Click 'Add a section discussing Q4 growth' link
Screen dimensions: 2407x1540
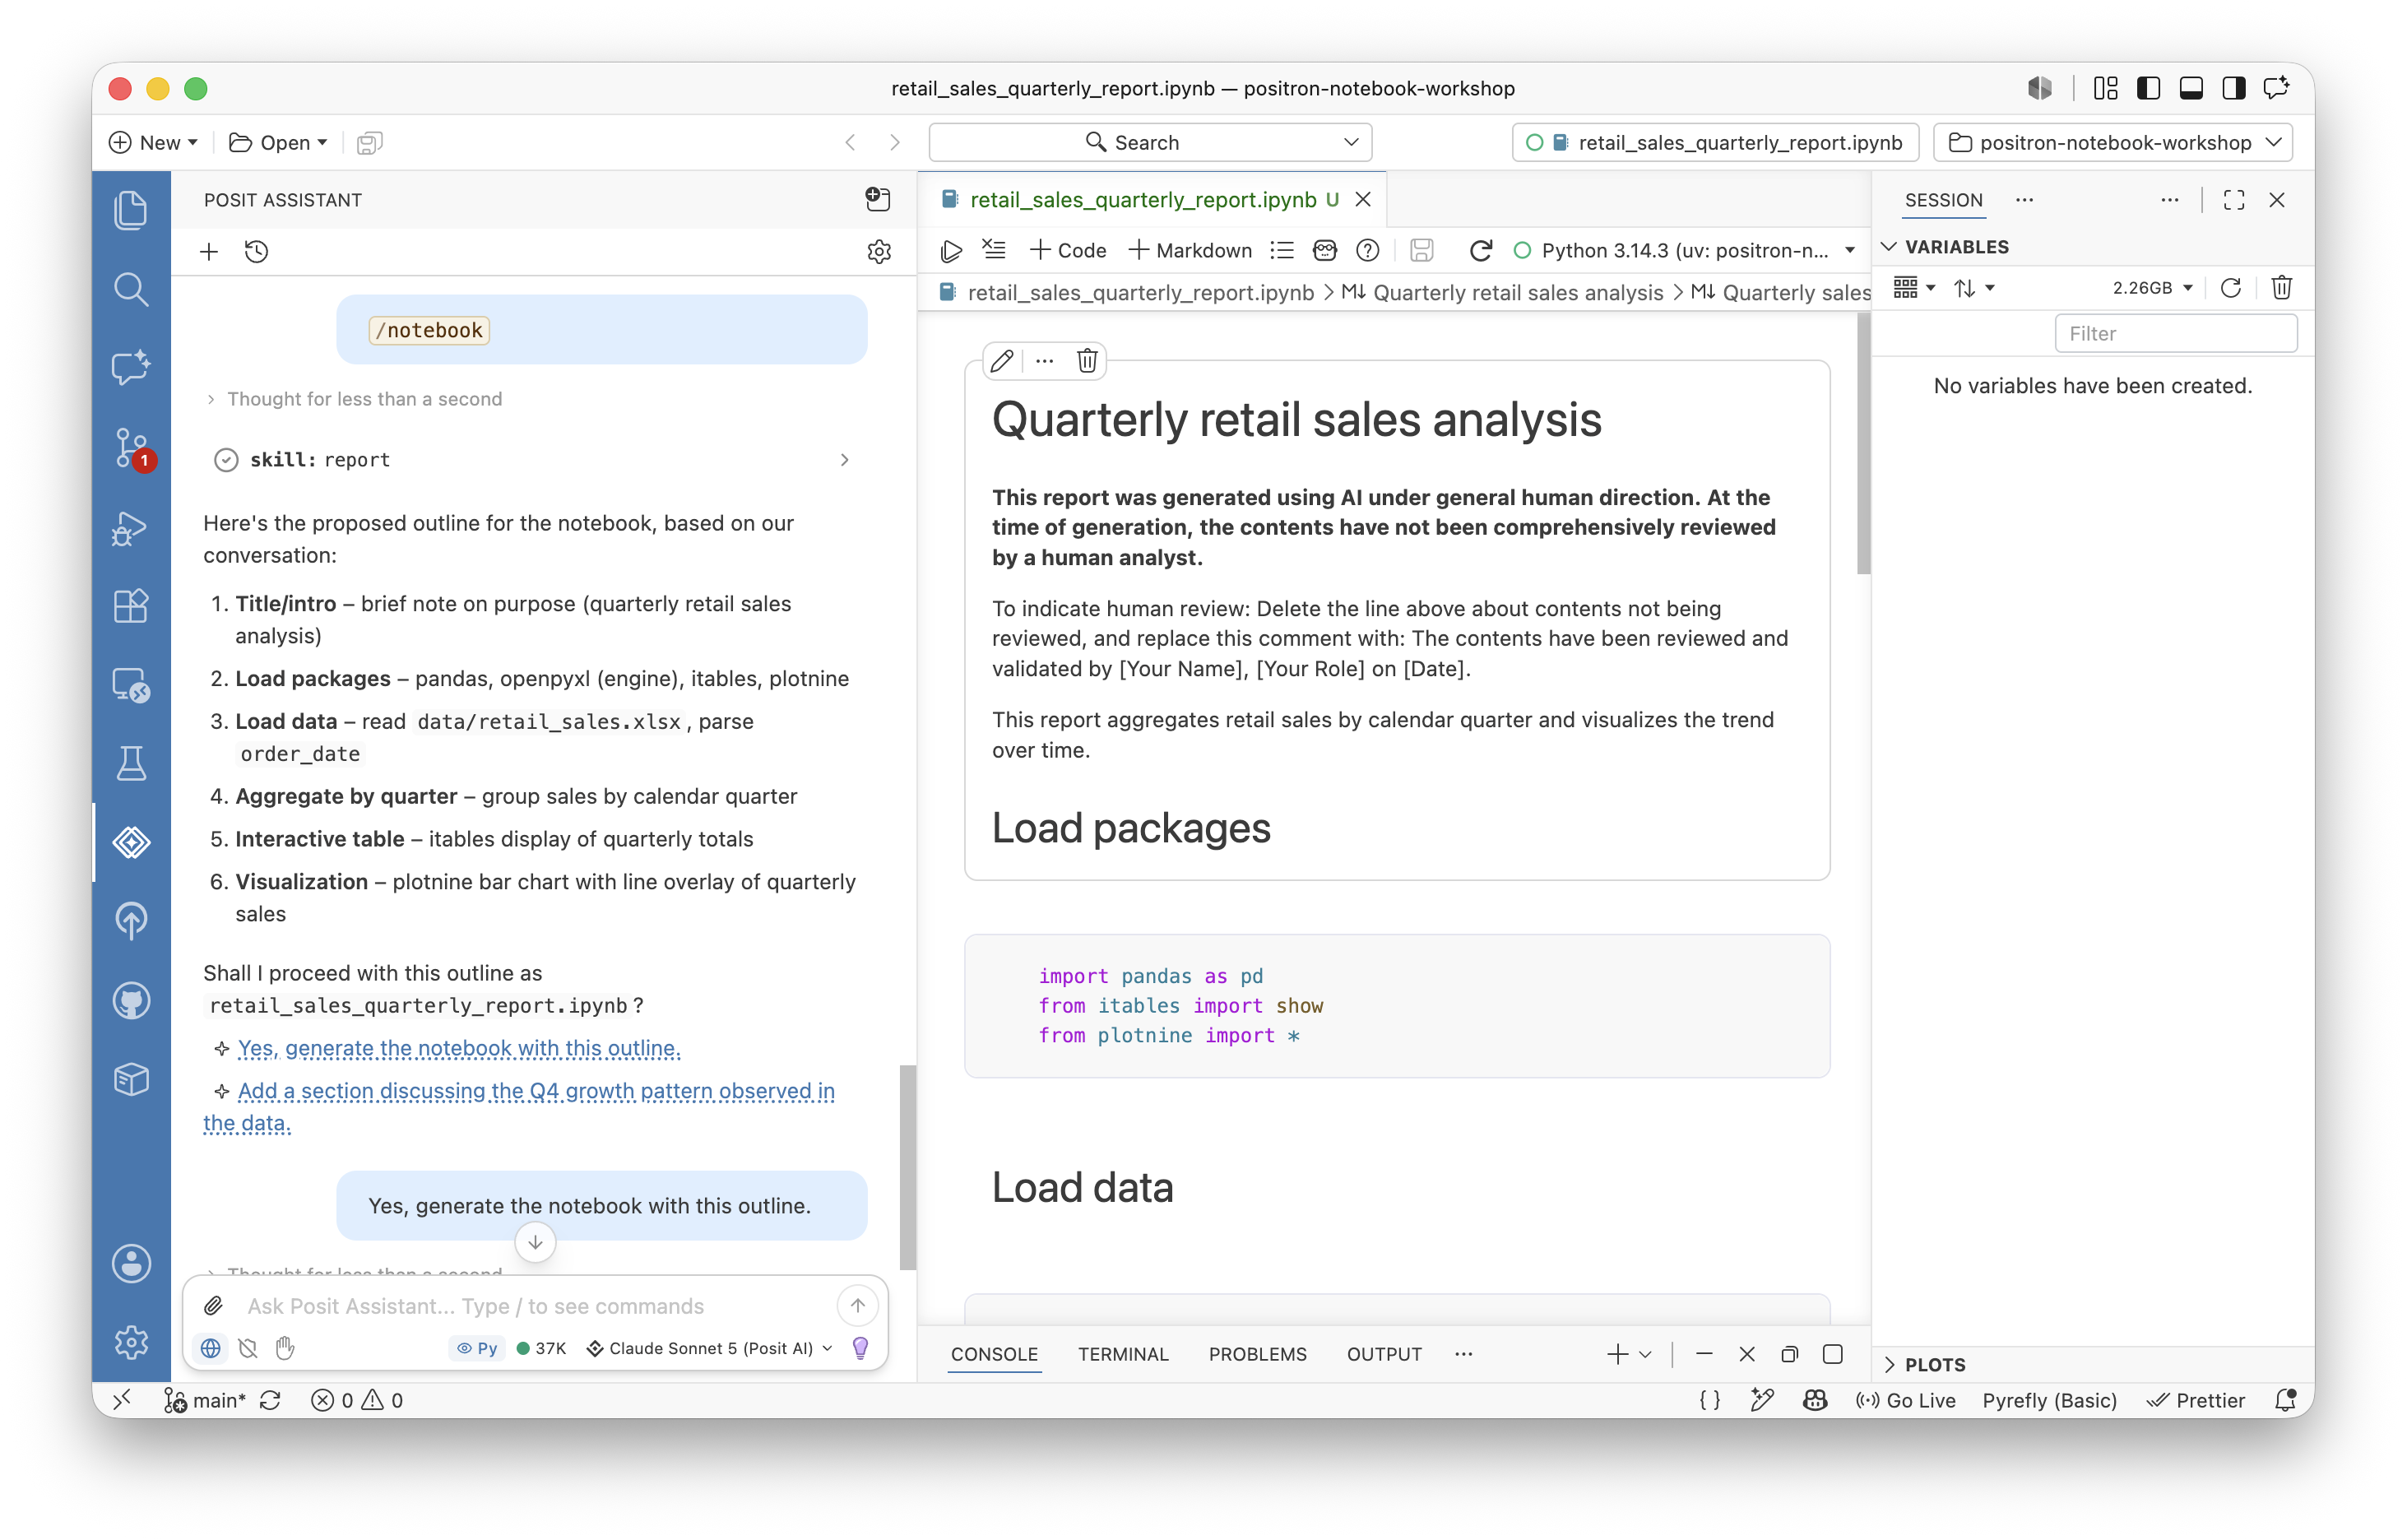519,1107
